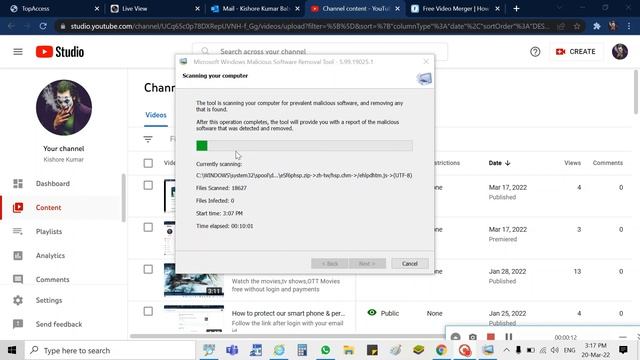Click the CREATE button
Viewport: 640px width, 360px height.
[x=576, y=52]
